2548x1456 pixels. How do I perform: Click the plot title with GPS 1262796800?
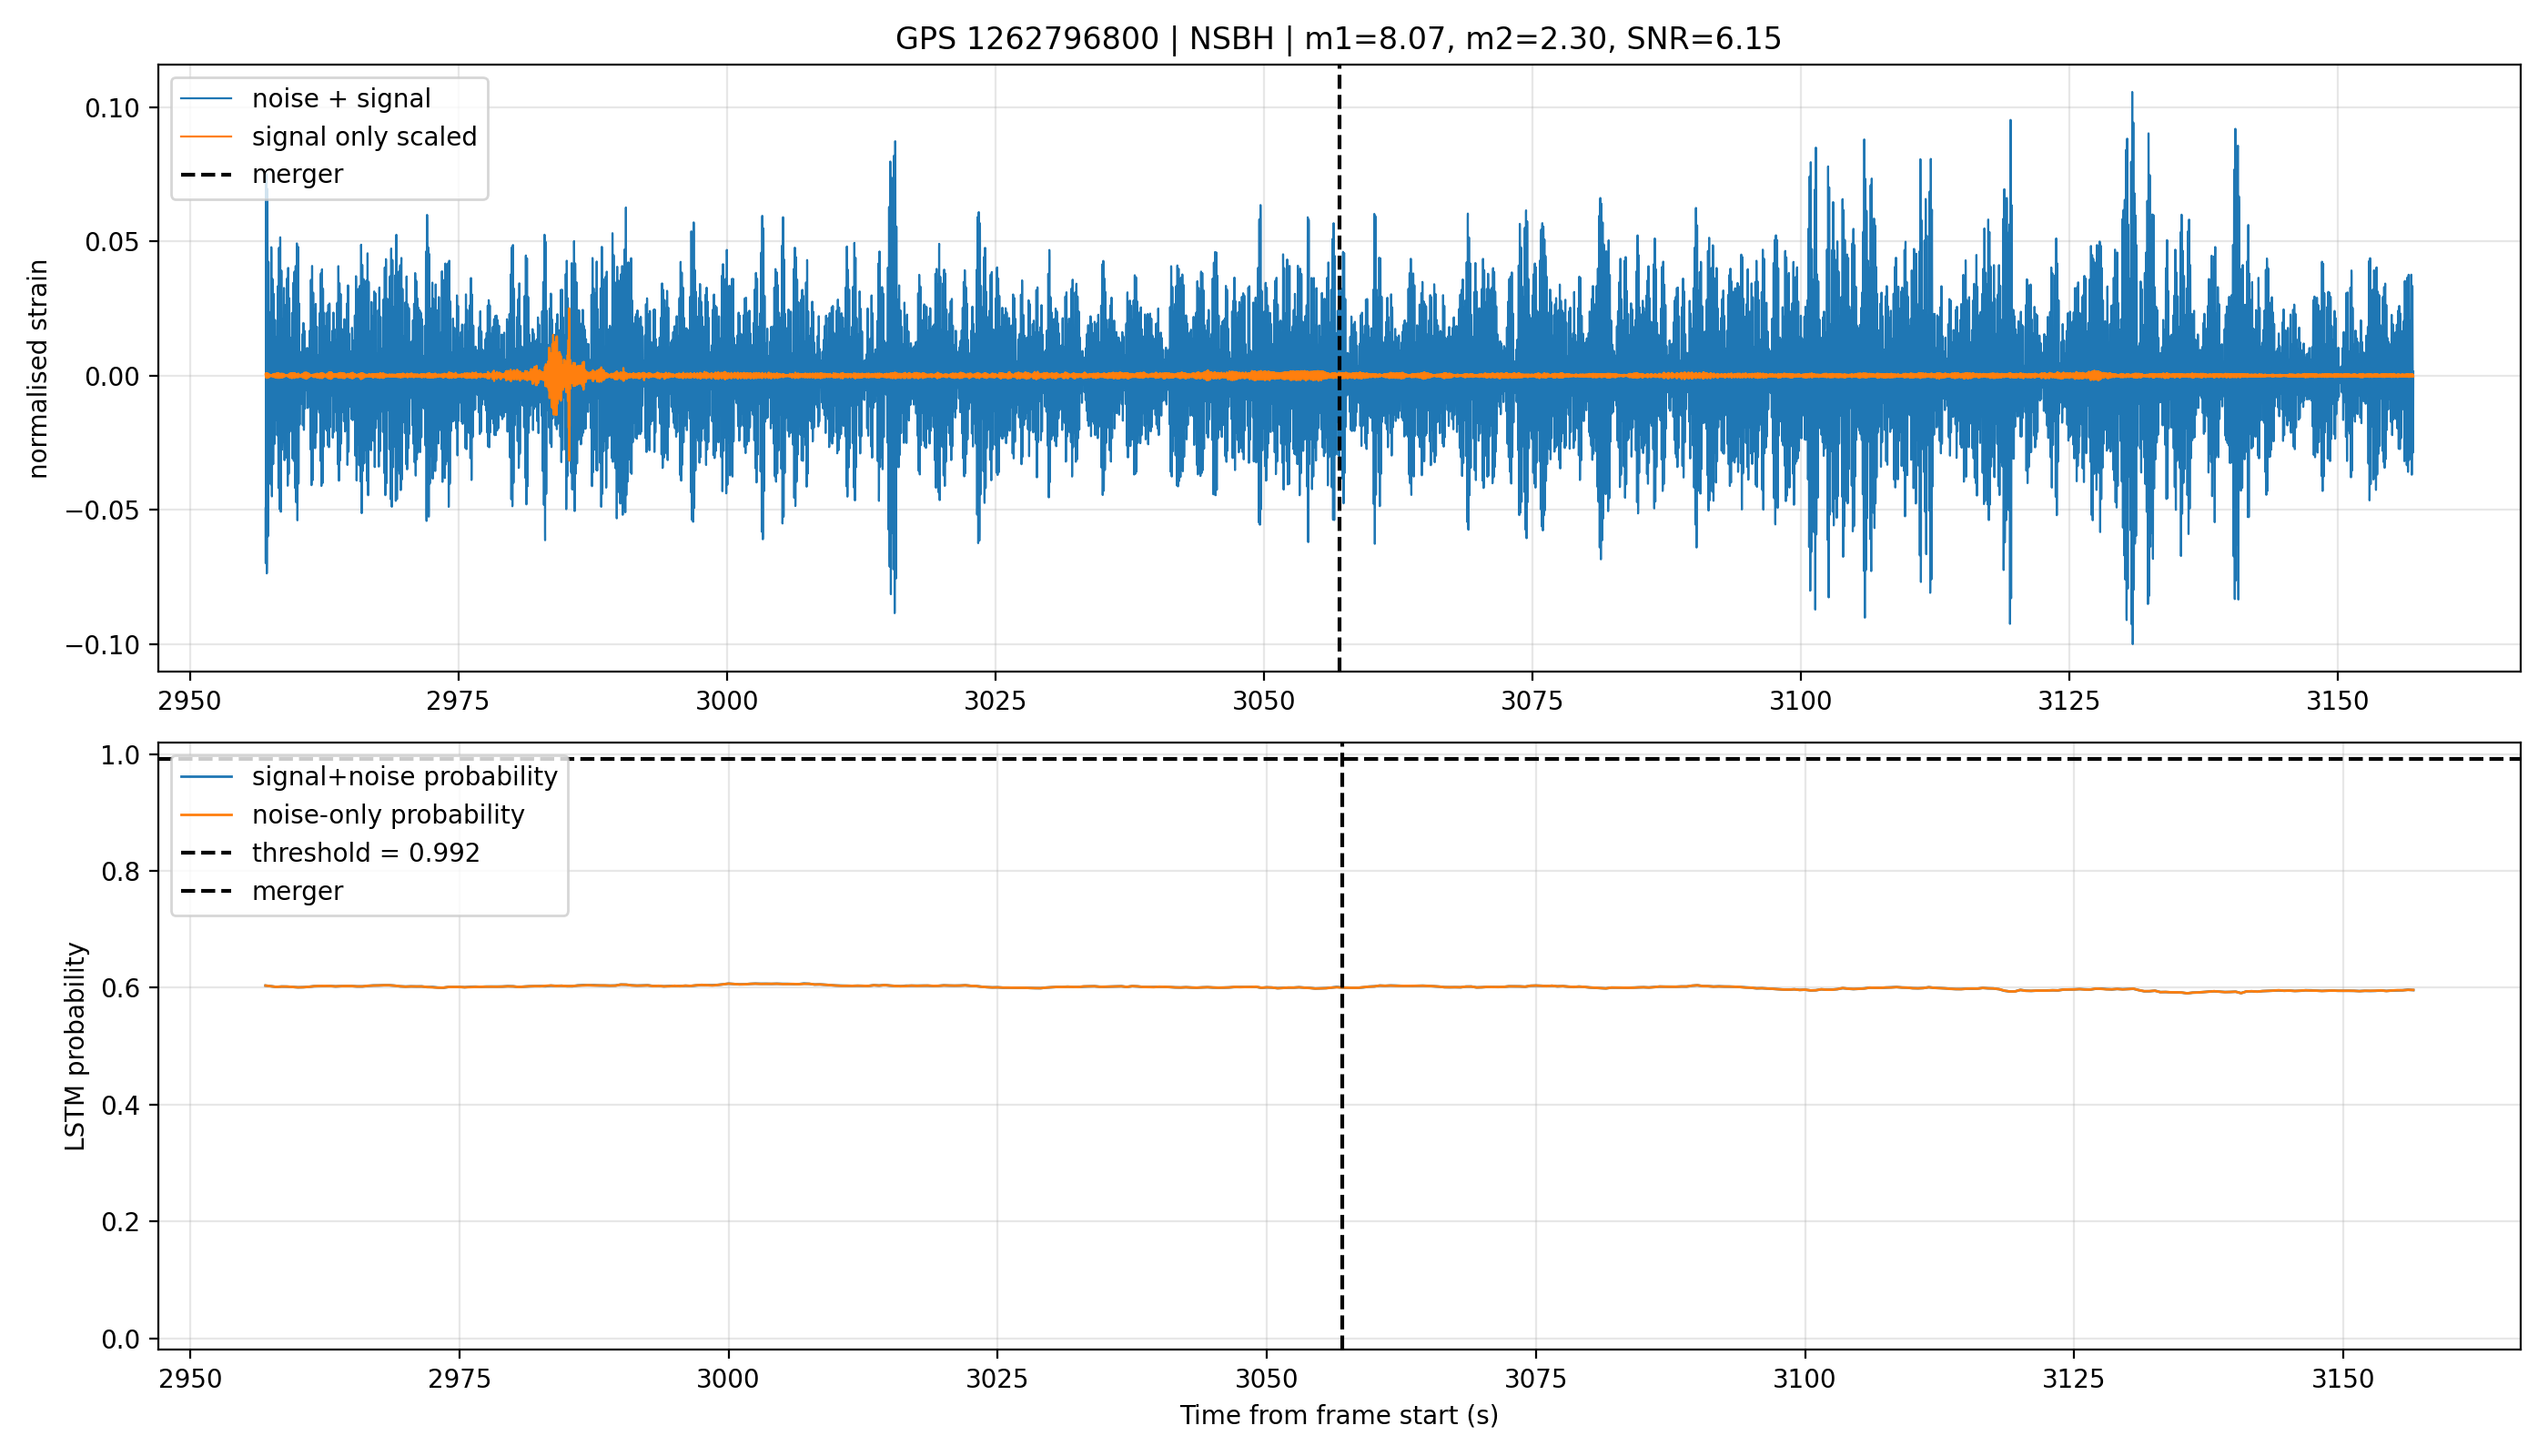[x=1338, y=39]
